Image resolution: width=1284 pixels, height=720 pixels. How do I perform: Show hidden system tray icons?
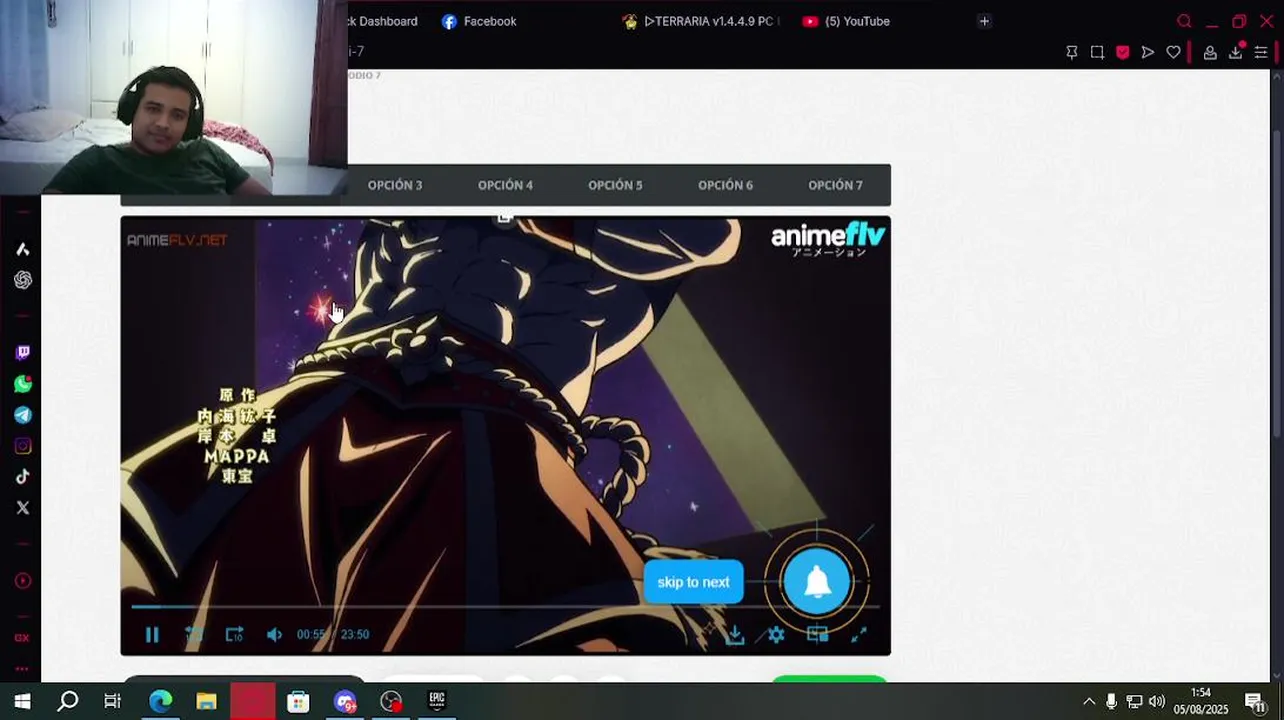tap(1089, 701)
